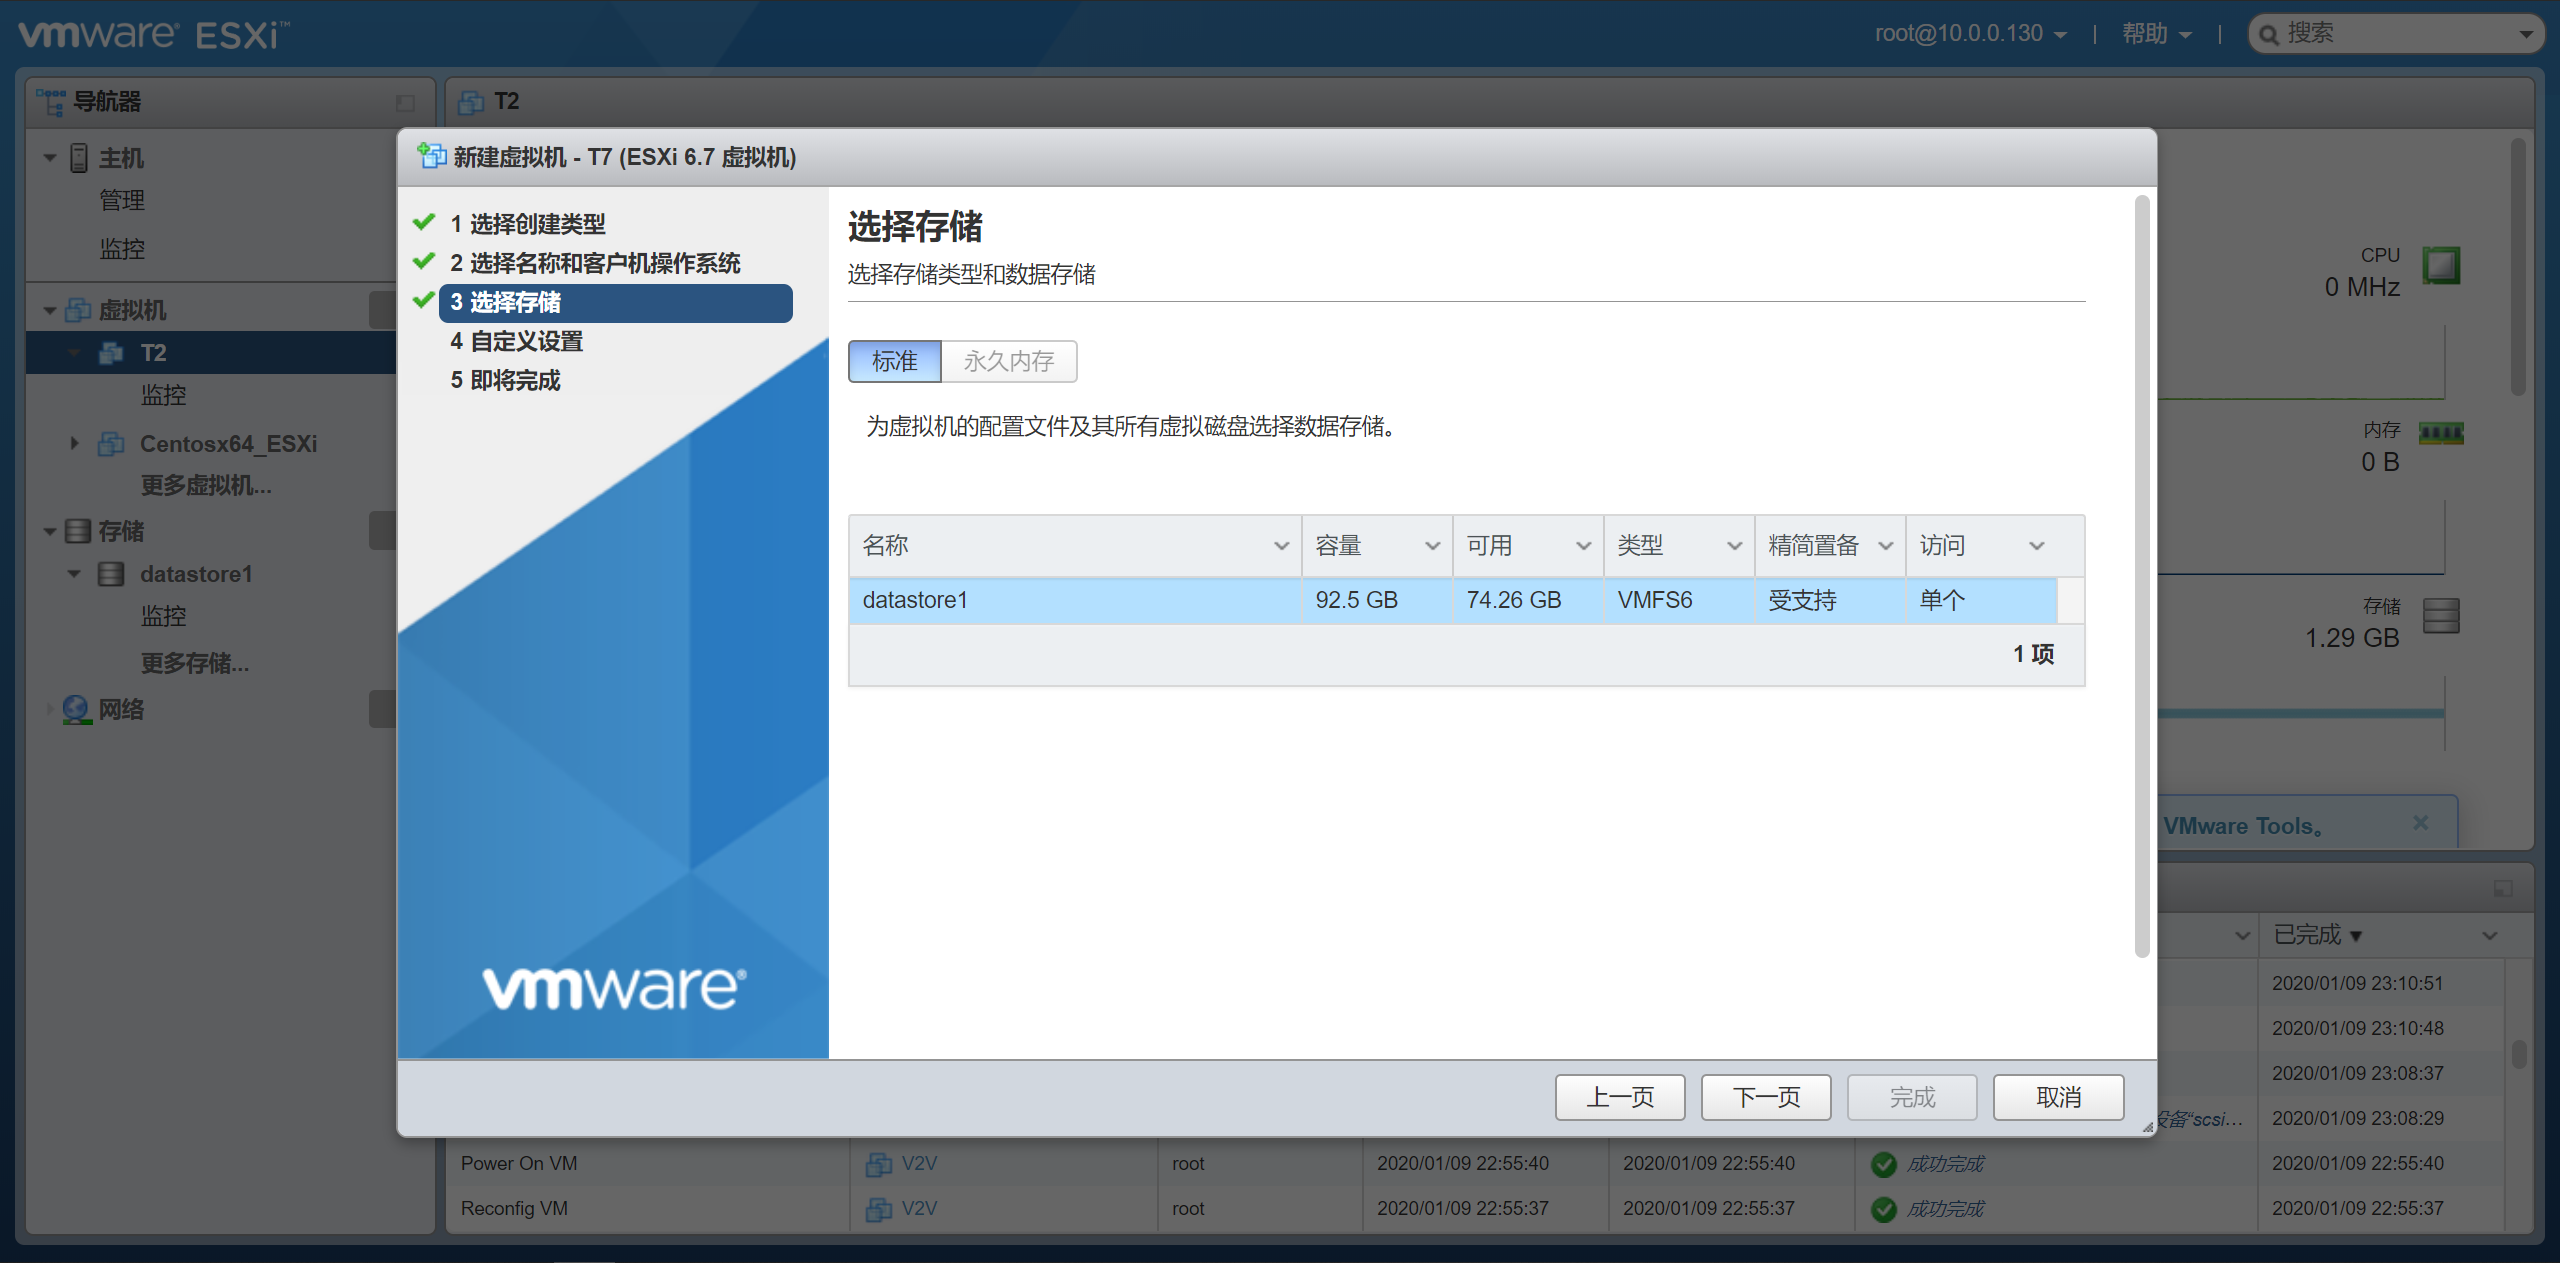The image size is (2560, 1263).
Task: Click the search magnifier icon
Action: tap(2269, 35)
